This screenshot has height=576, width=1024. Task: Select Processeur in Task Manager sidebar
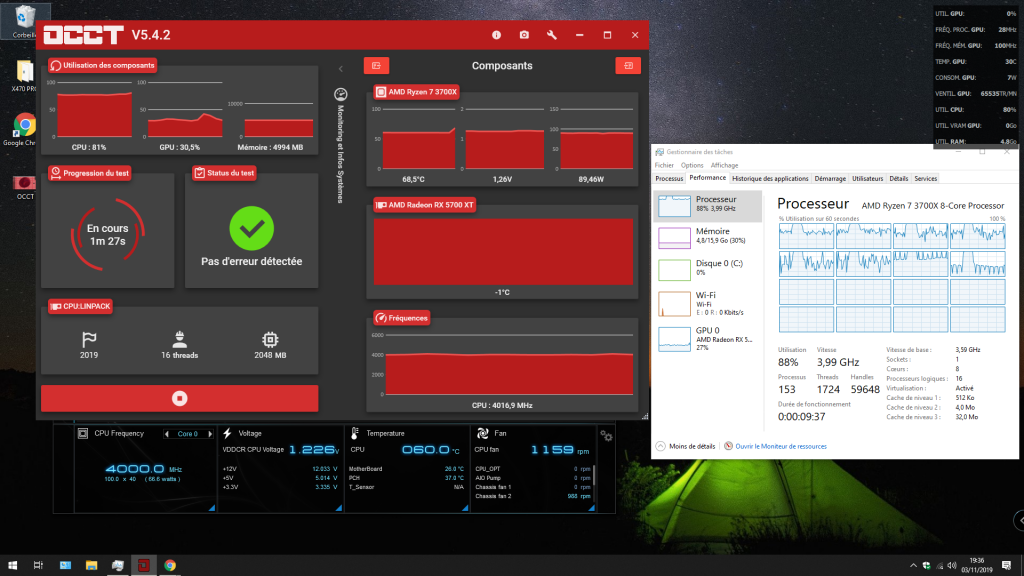click(708, 206)
